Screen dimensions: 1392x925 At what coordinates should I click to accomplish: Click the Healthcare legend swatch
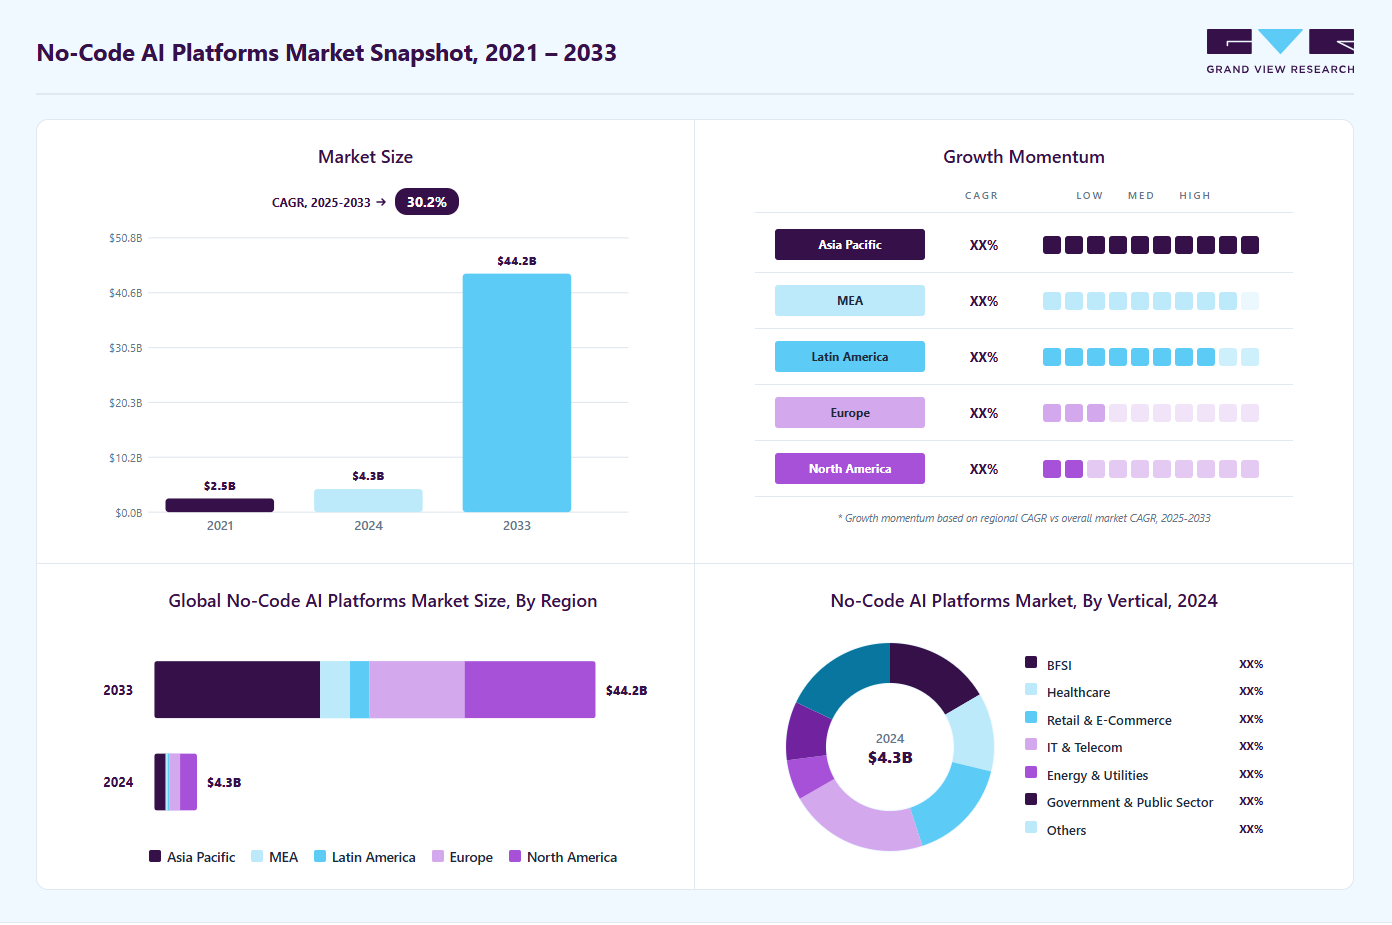coord(1031,689)
